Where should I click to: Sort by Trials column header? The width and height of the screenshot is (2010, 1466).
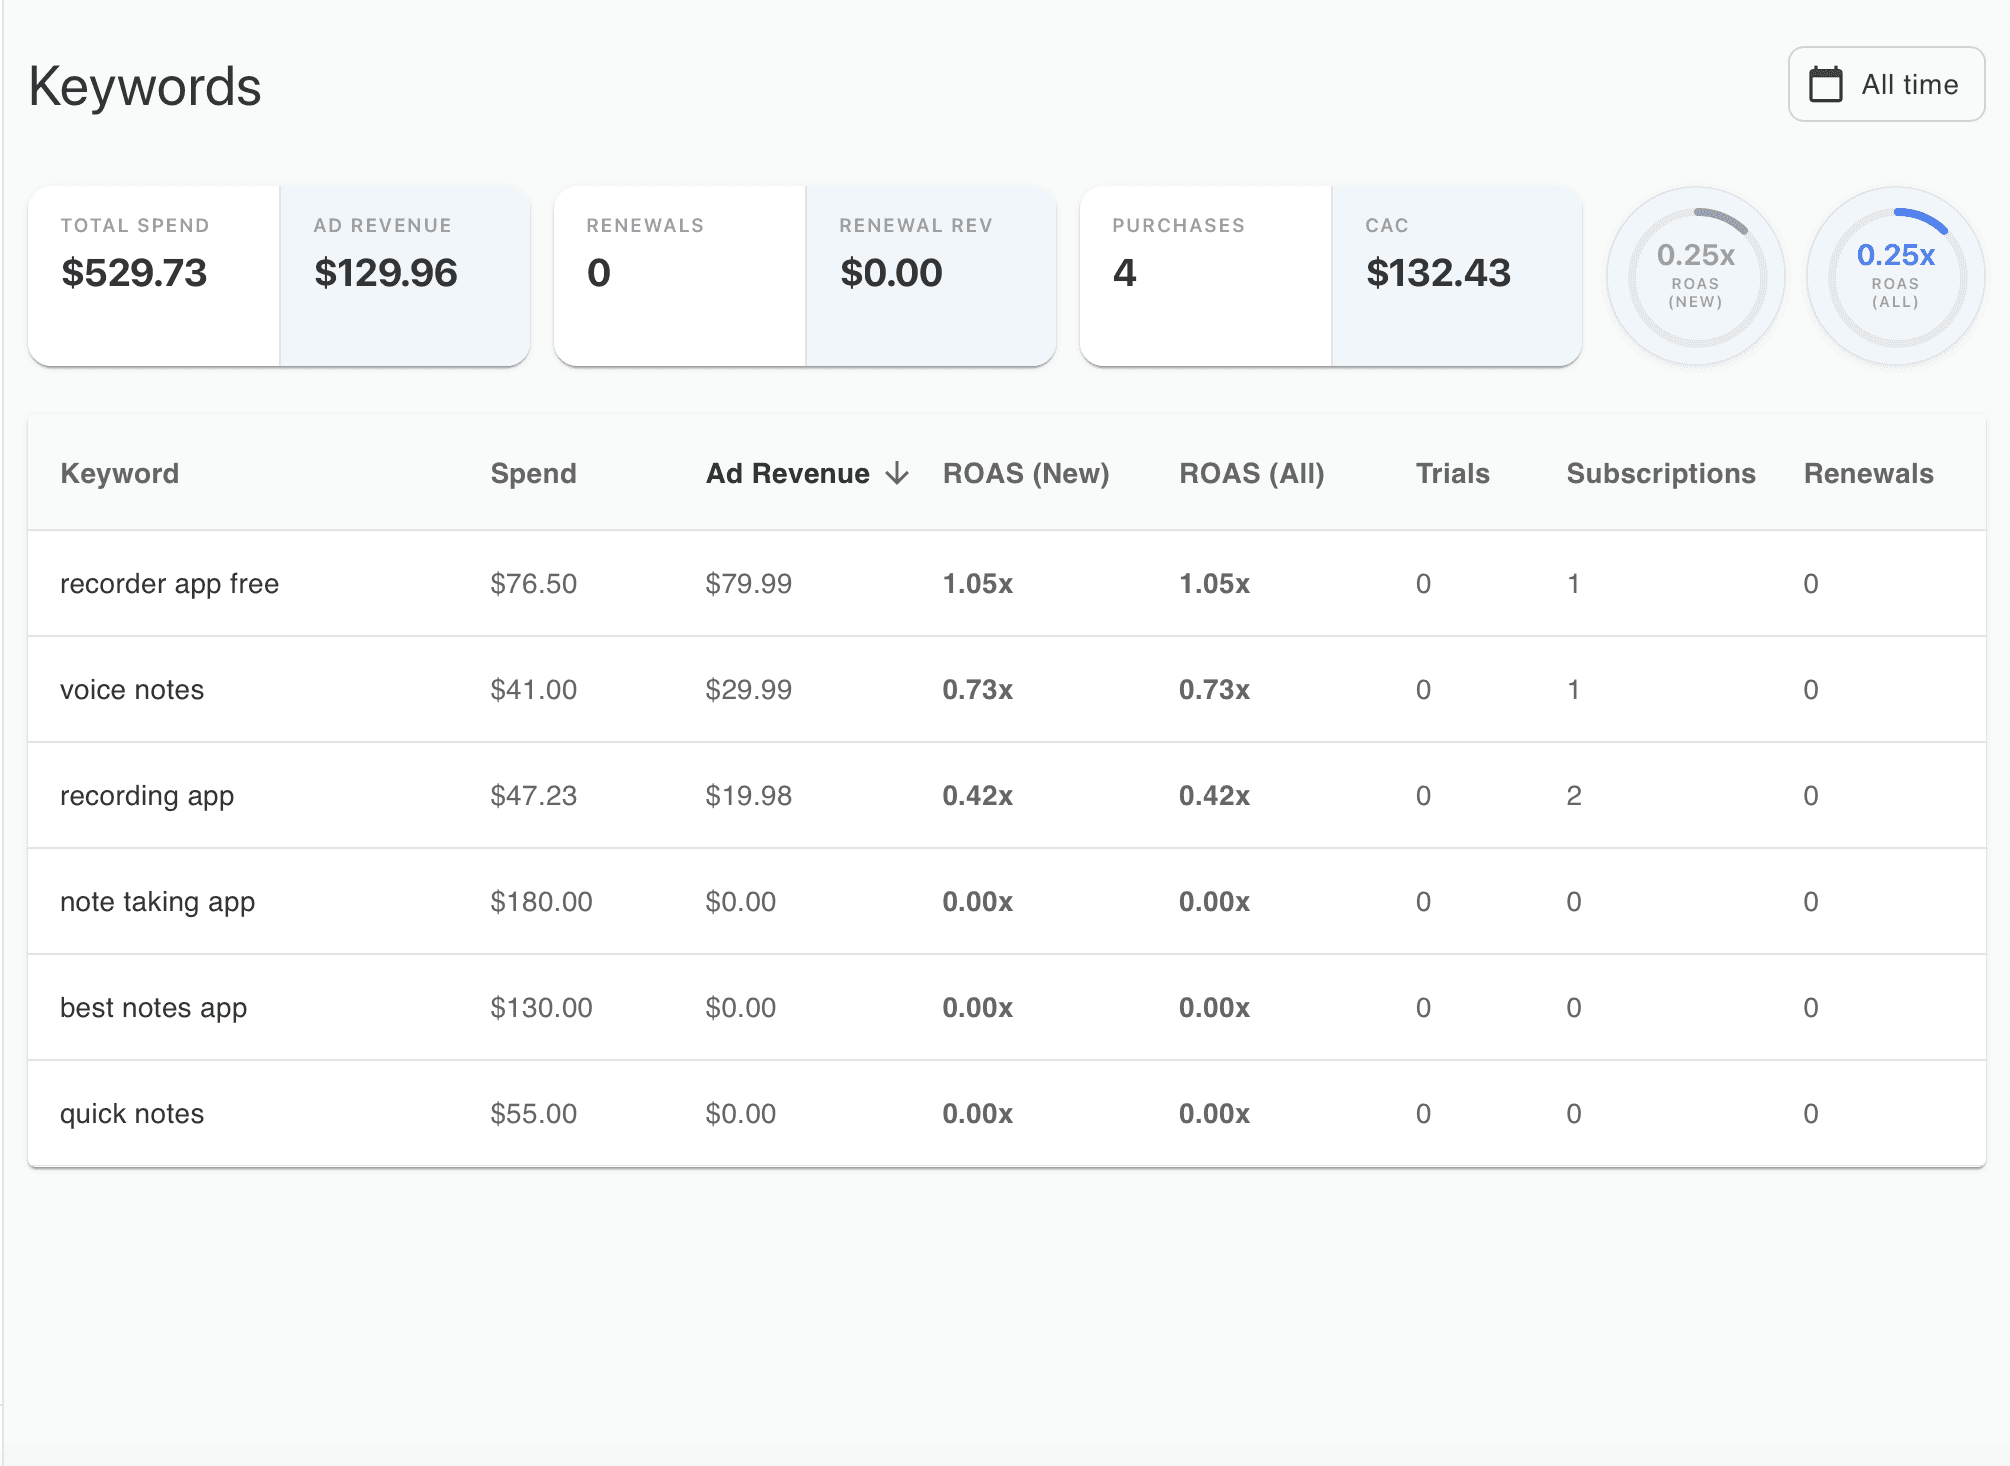[x=1452, y=473]
